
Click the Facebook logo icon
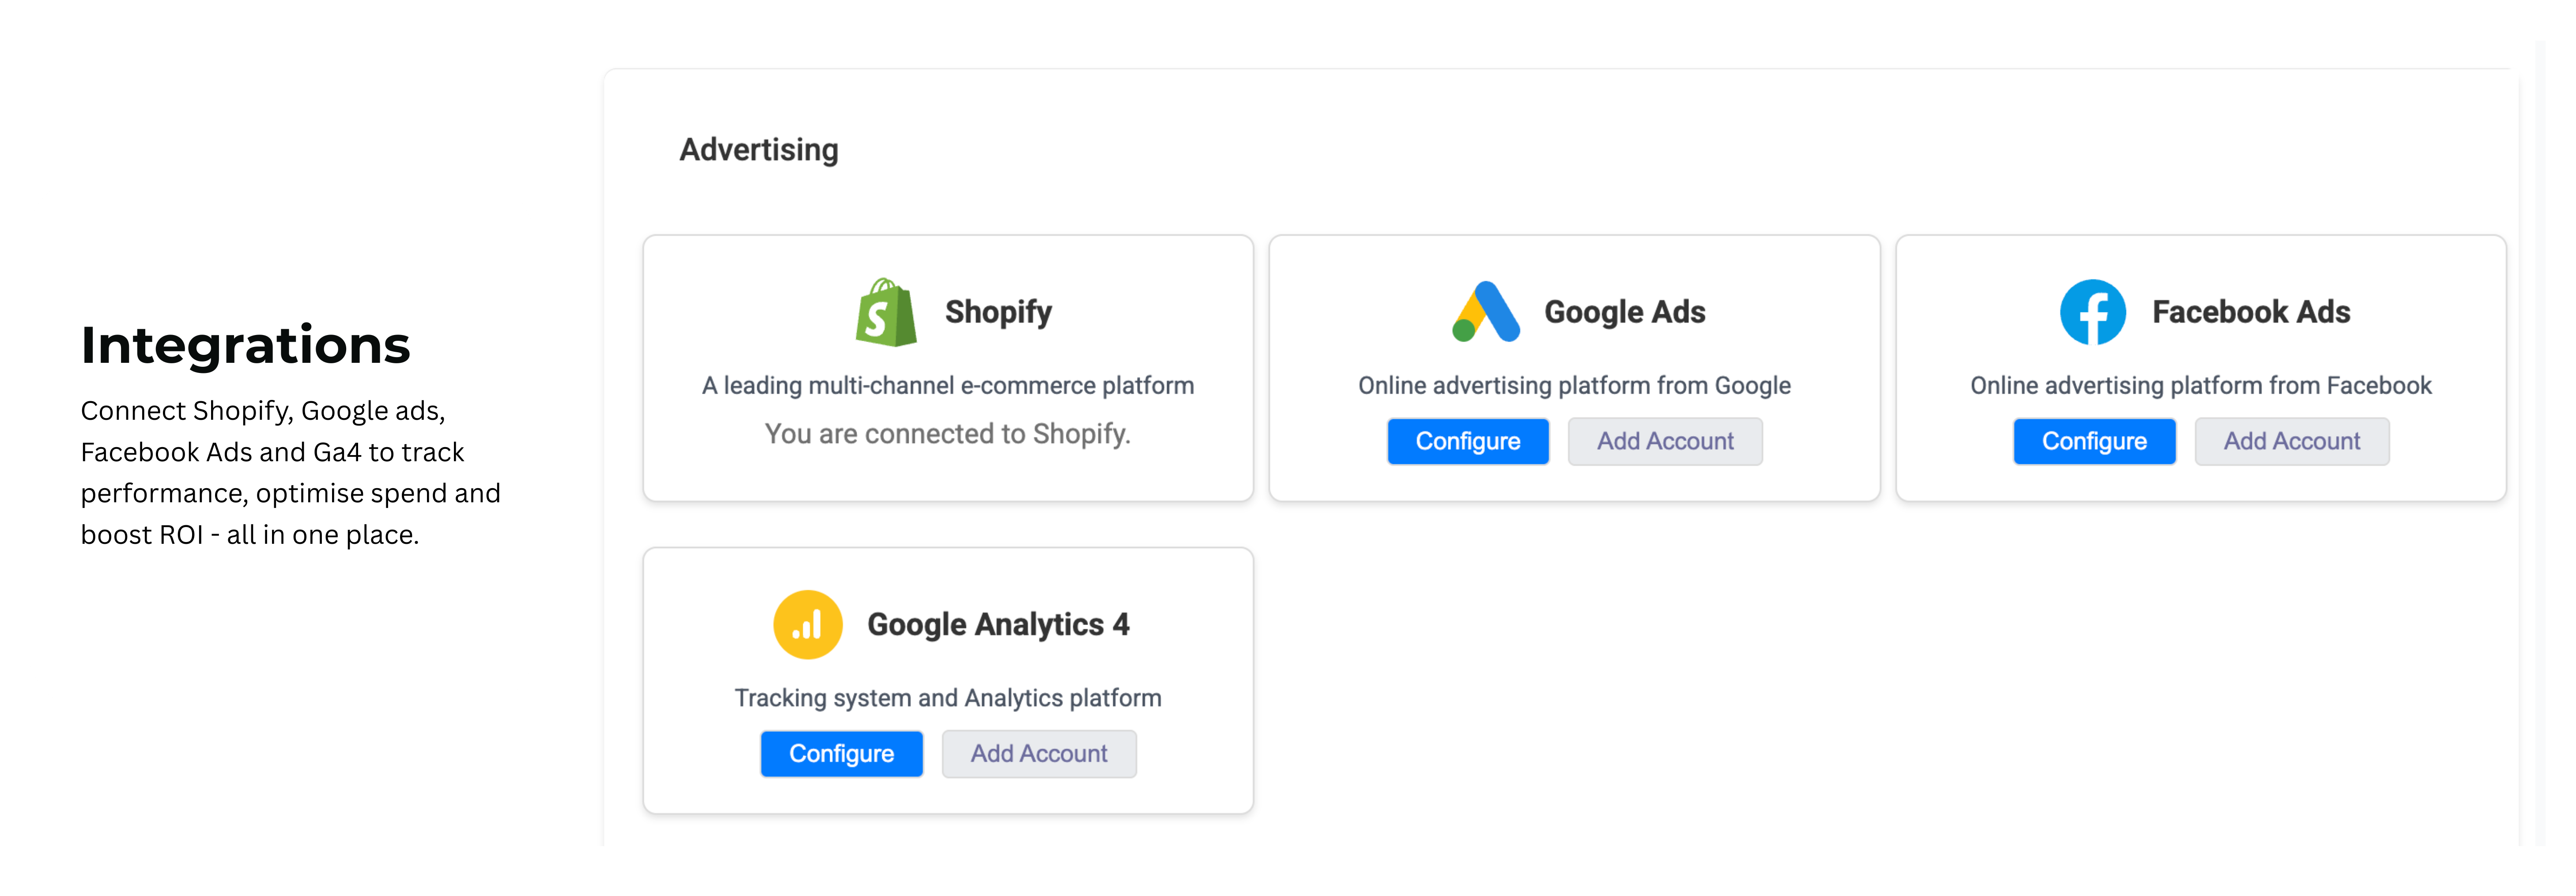2092,312
